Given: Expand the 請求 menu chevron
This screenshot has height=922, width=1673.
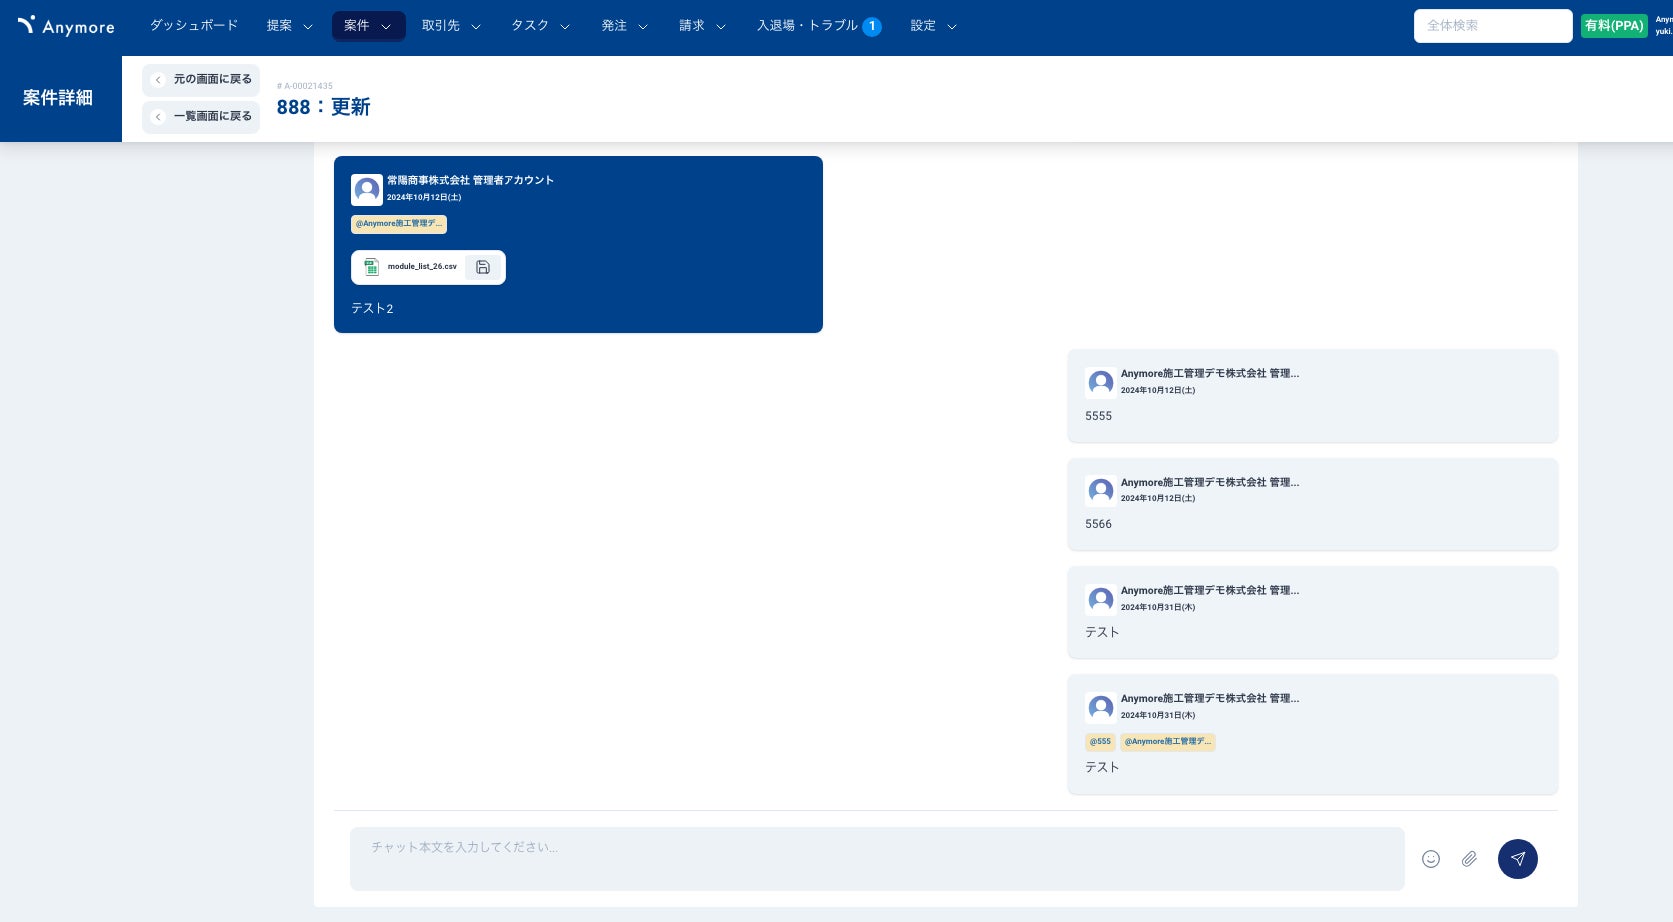Looking at the screenshot, I should click(721, 27).
